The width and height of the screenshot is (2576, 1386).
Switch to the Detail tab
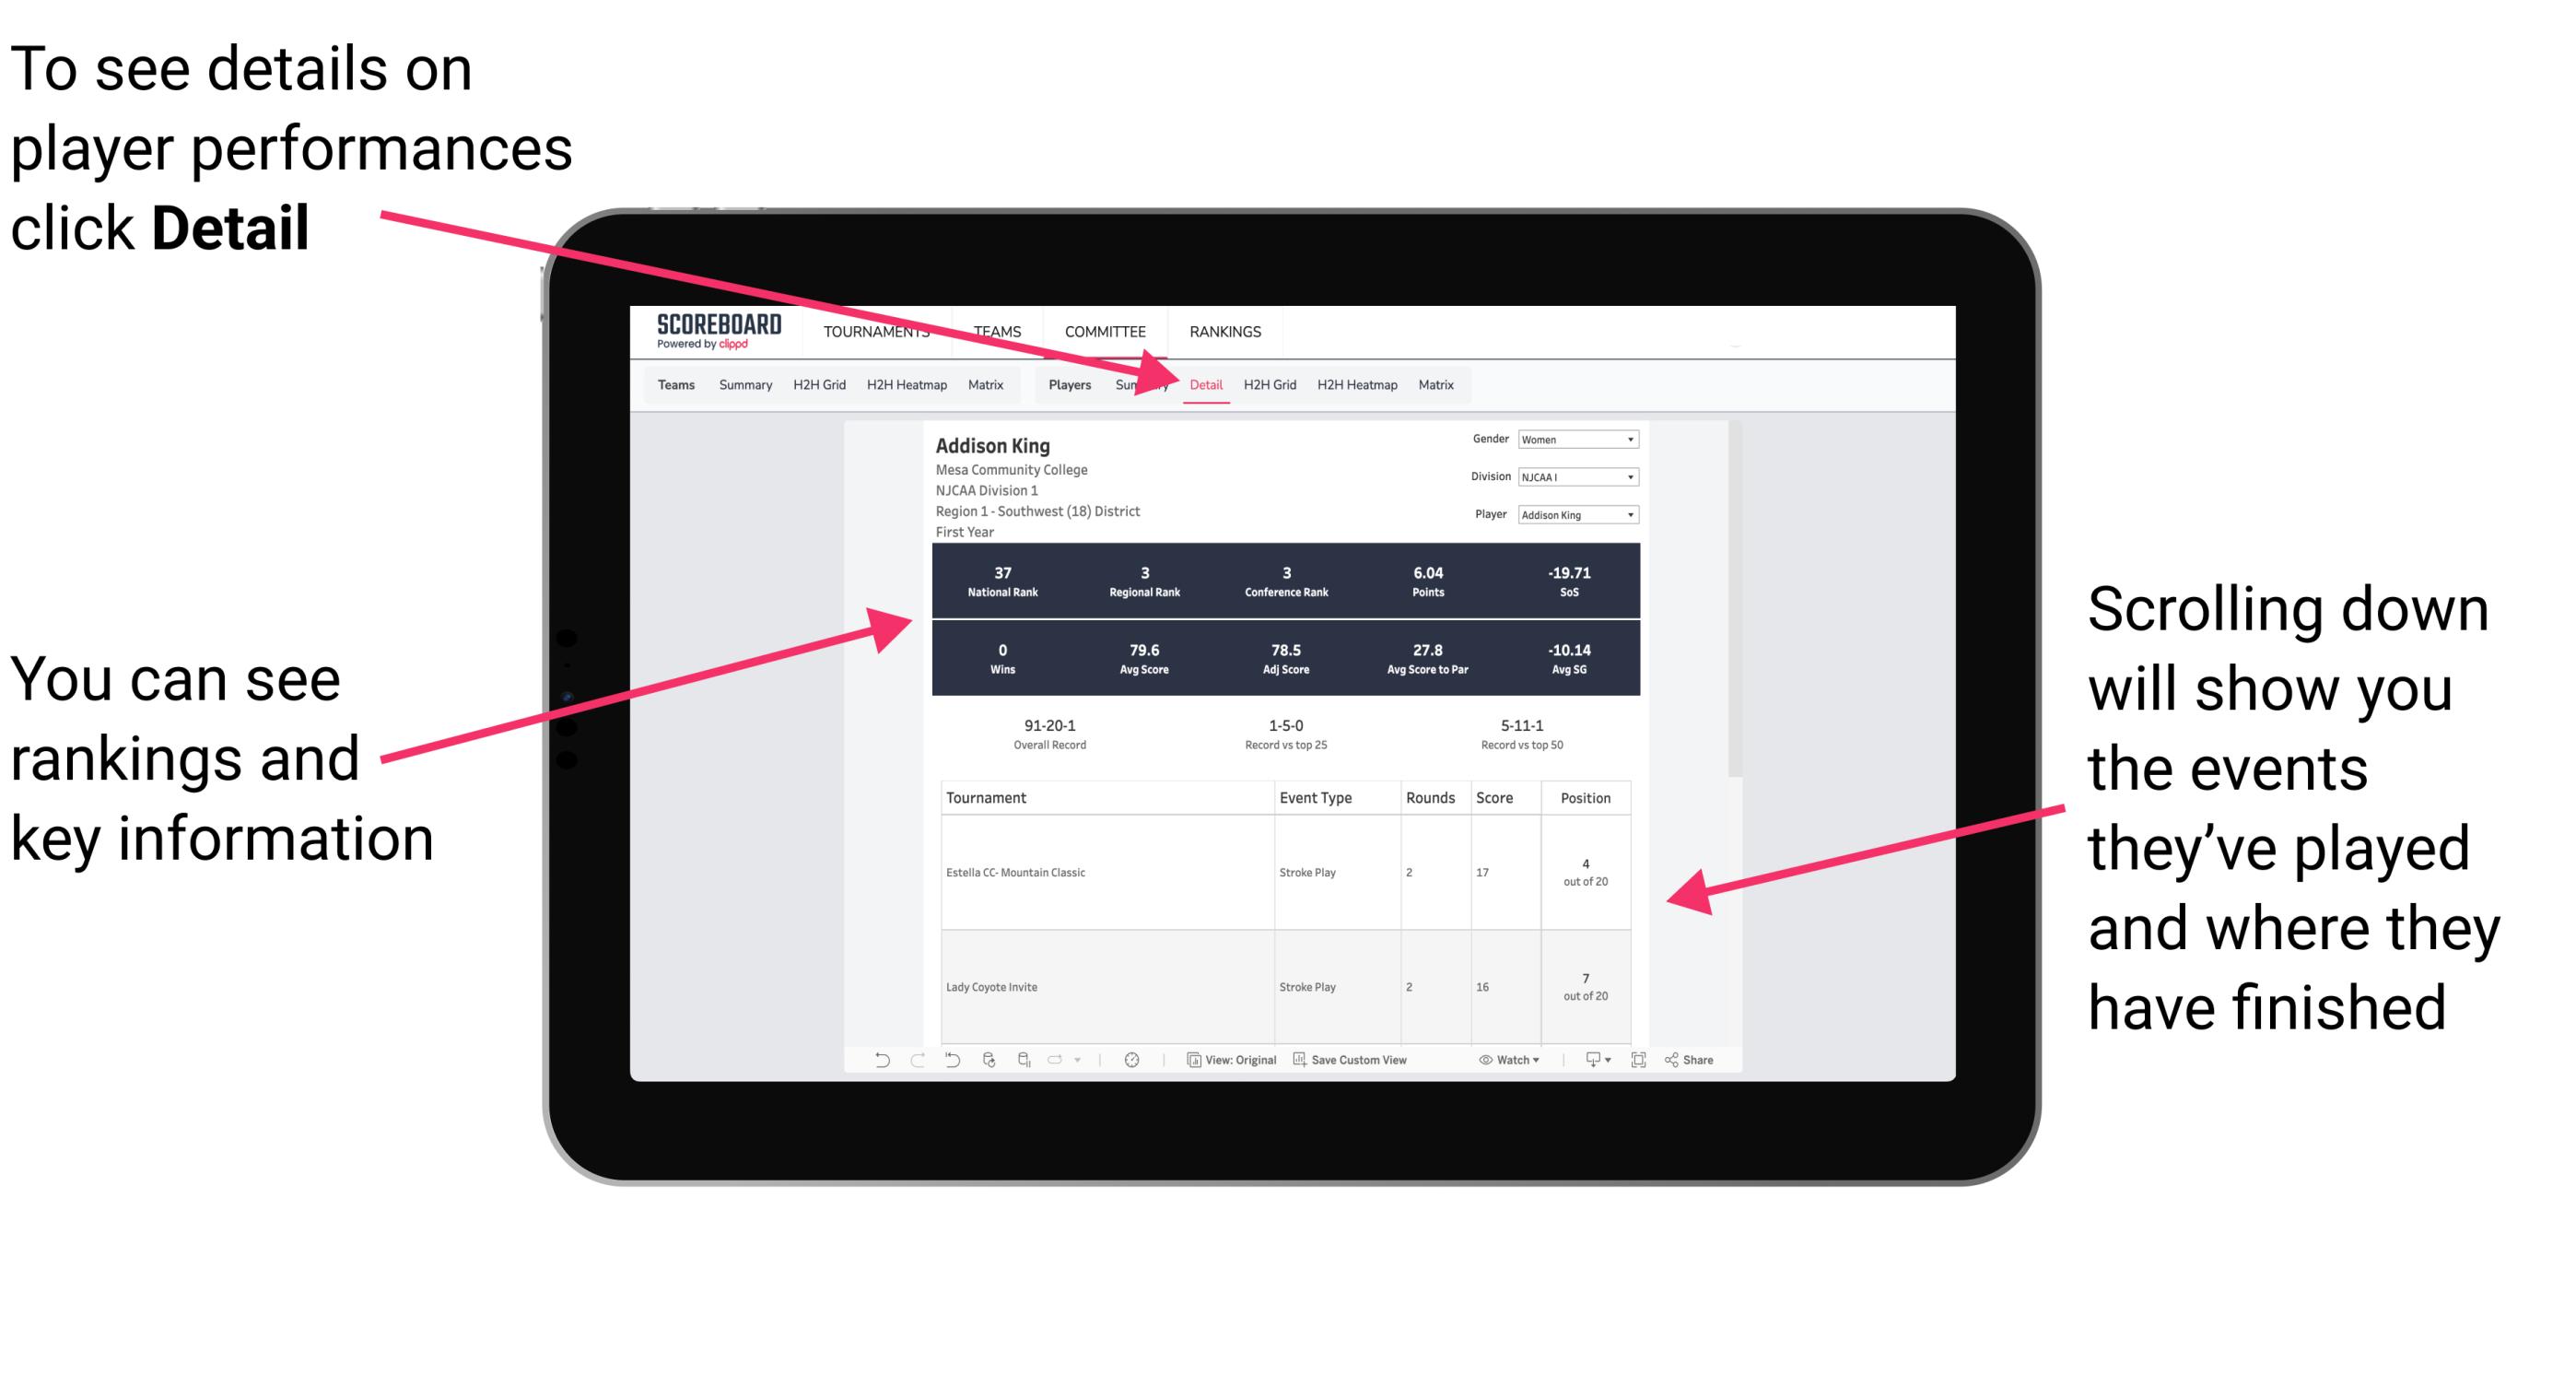click(1206, 384)
